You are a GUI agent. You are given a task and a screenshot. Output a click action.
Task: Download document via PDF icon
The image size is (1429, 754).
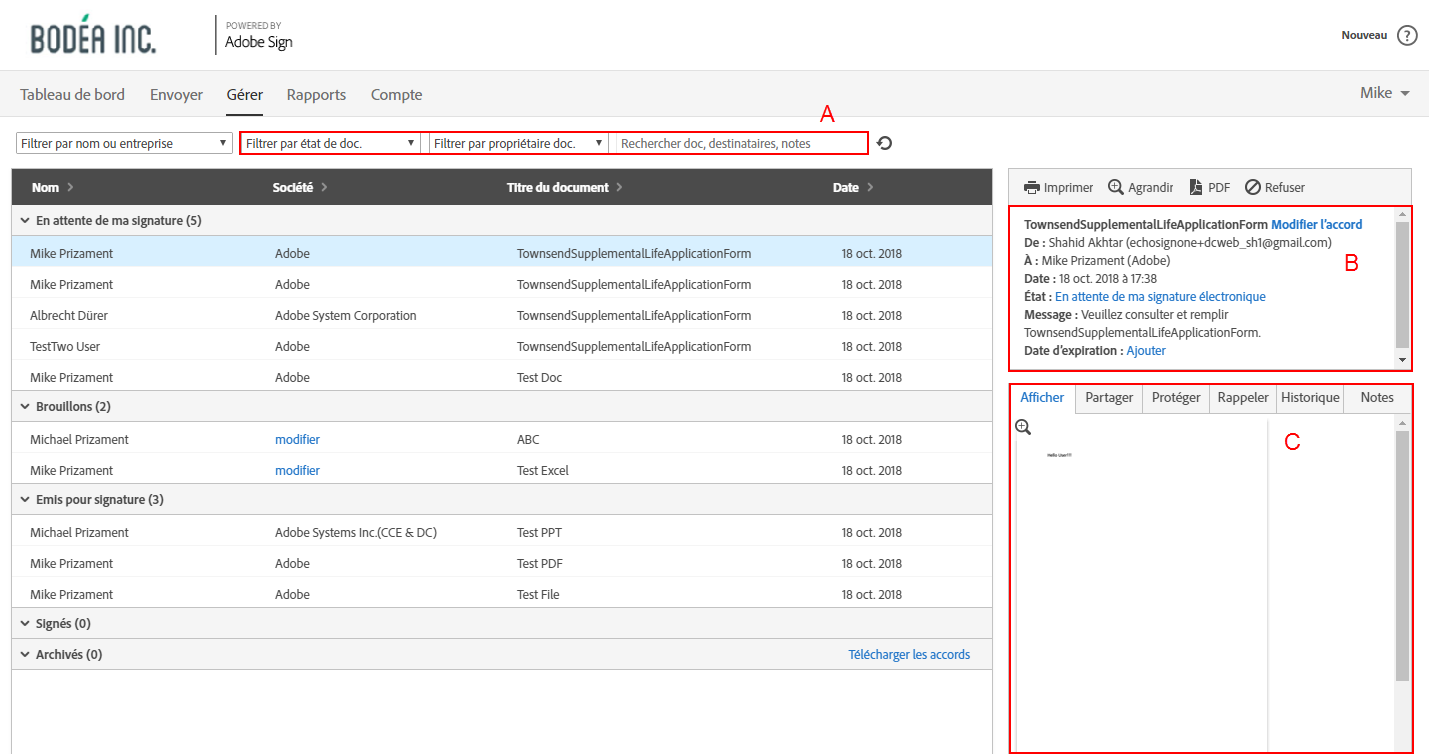pyautogui.click(x=1195, y=187)
